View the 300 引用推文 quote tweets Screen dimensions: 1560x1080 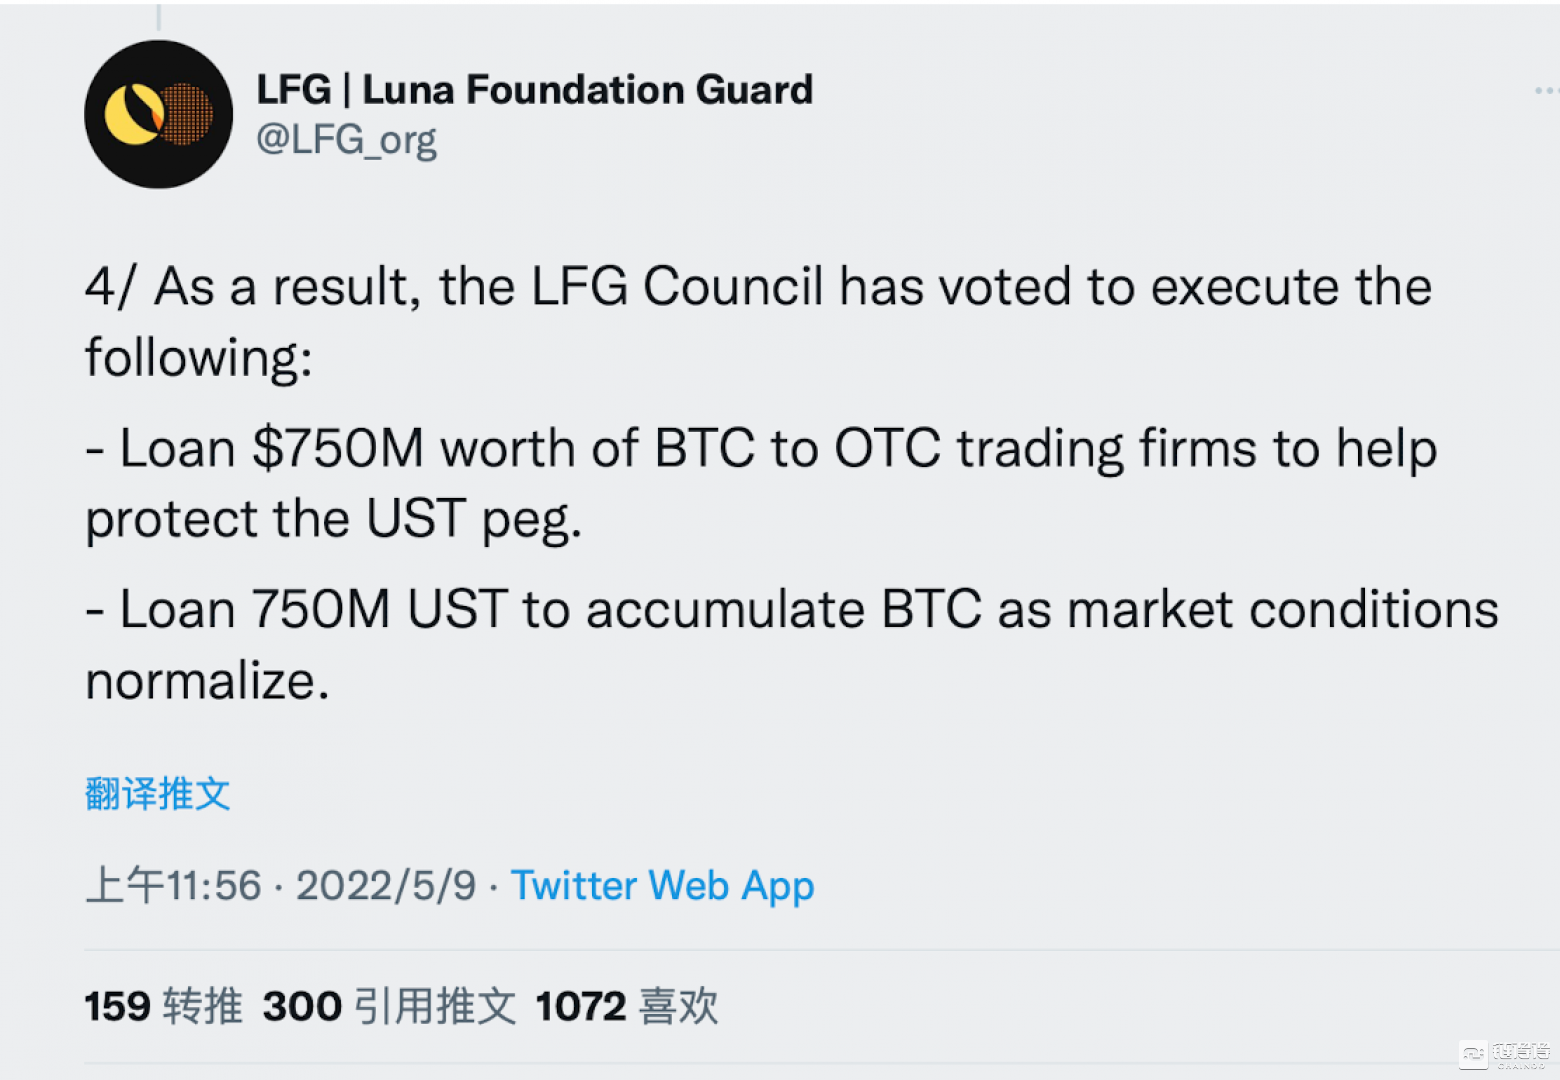[389, 1006]
